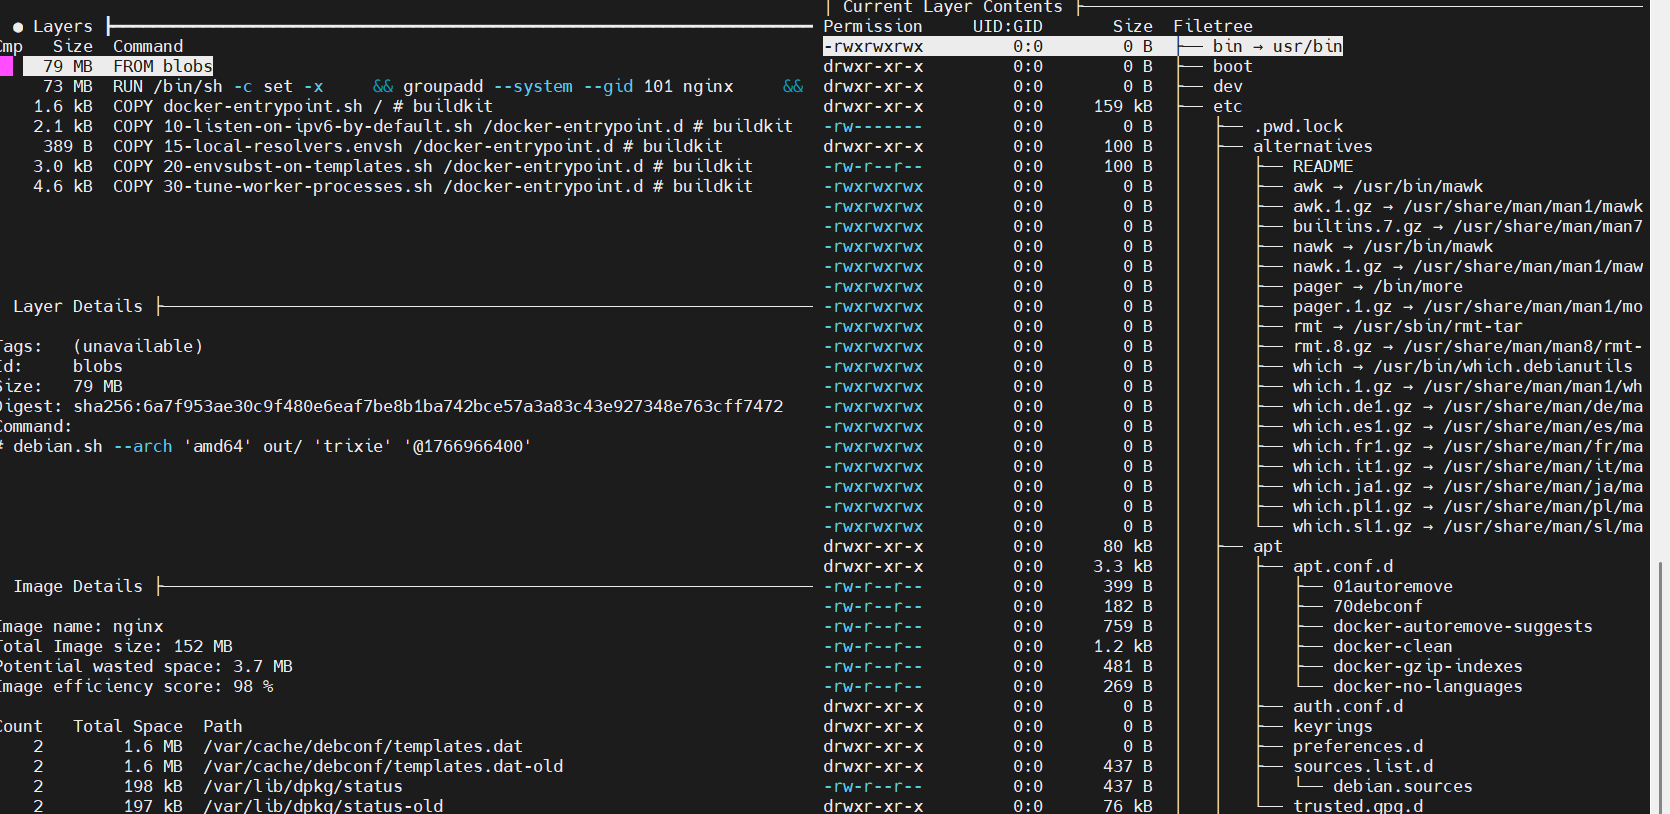Select the which.pl1.gz symlink entry
The width and height of the screenshot is (1670, 814).
click(1468, 506)
